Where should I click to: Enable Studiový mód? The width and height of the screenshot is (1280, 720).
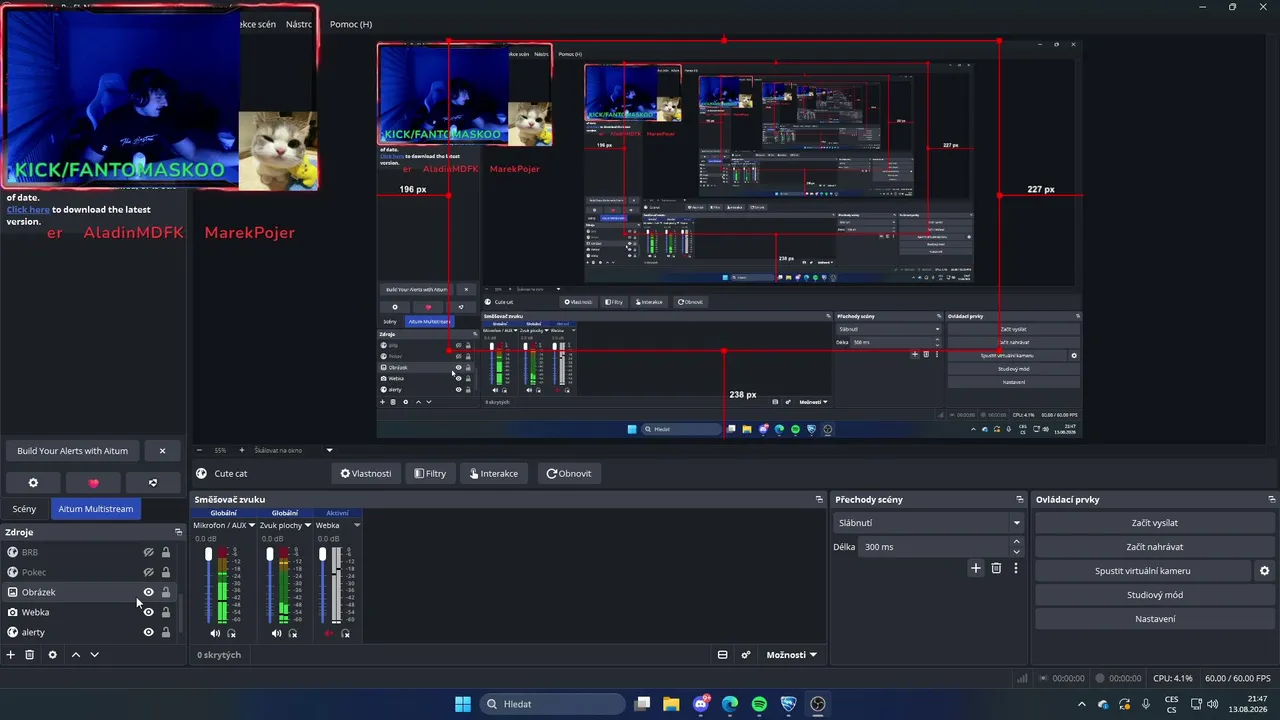(x=1155, y=595)
